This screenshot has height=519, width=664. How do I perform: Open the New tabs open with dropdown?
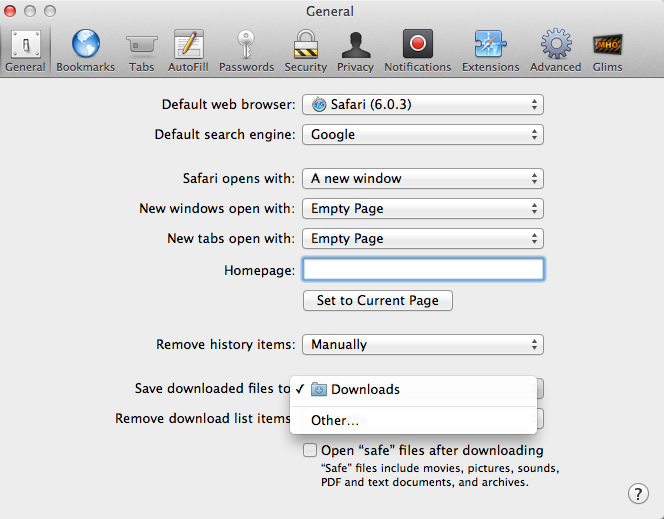point(423,239)
